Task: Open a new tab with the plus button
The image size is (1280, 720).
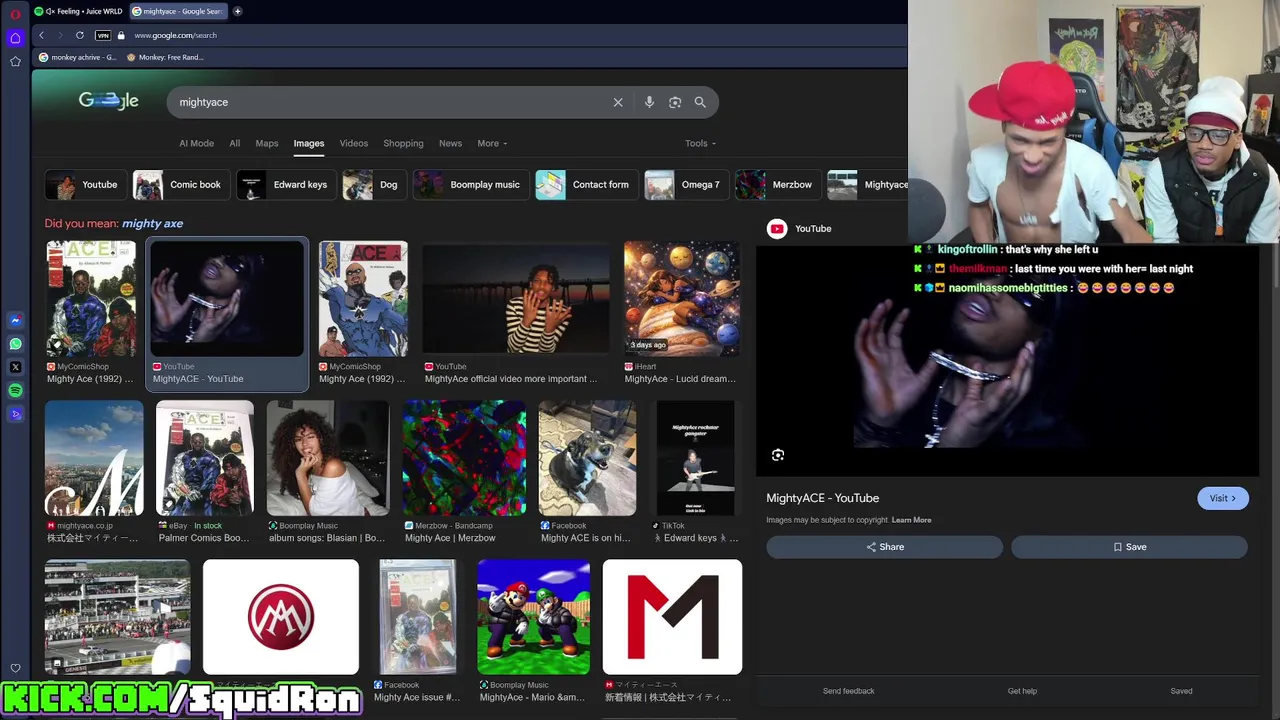Action: point(237,11)
